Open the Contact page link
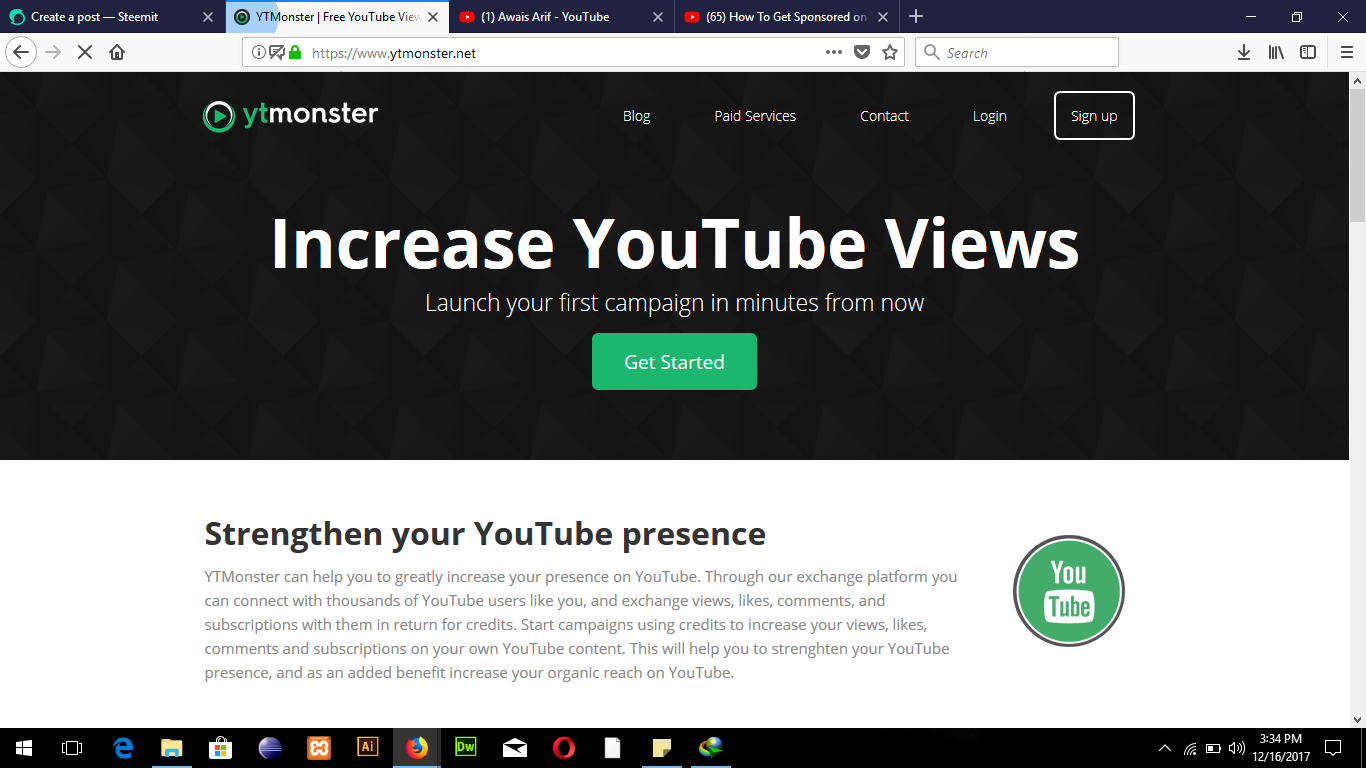The image size is (1366, 768). (884, 116)
